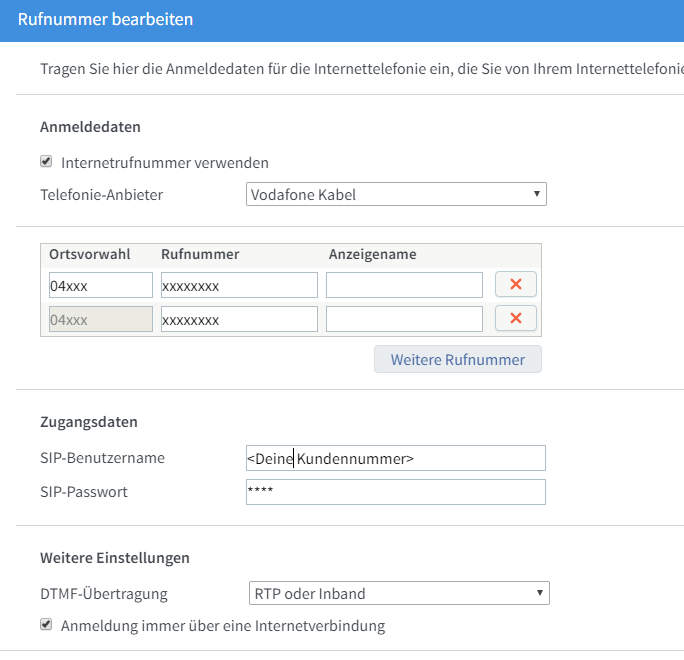684x660 pixels.
Task: Click the Rufnummer bearbeiten header title
Action: (x=105, y=19)
